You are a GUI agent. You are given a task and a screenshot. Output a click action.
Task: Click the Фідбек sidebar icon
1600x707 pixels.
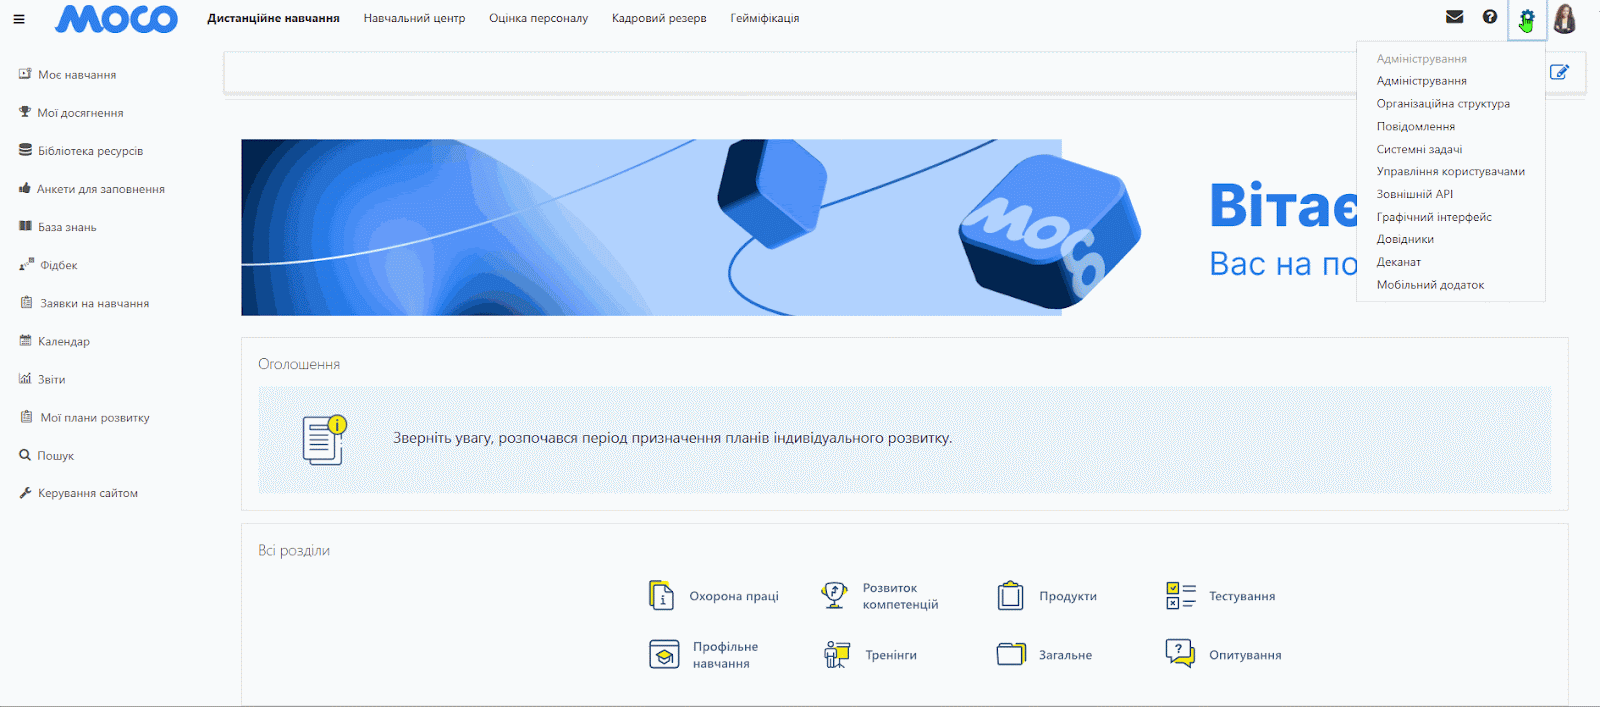click(26, 264)
